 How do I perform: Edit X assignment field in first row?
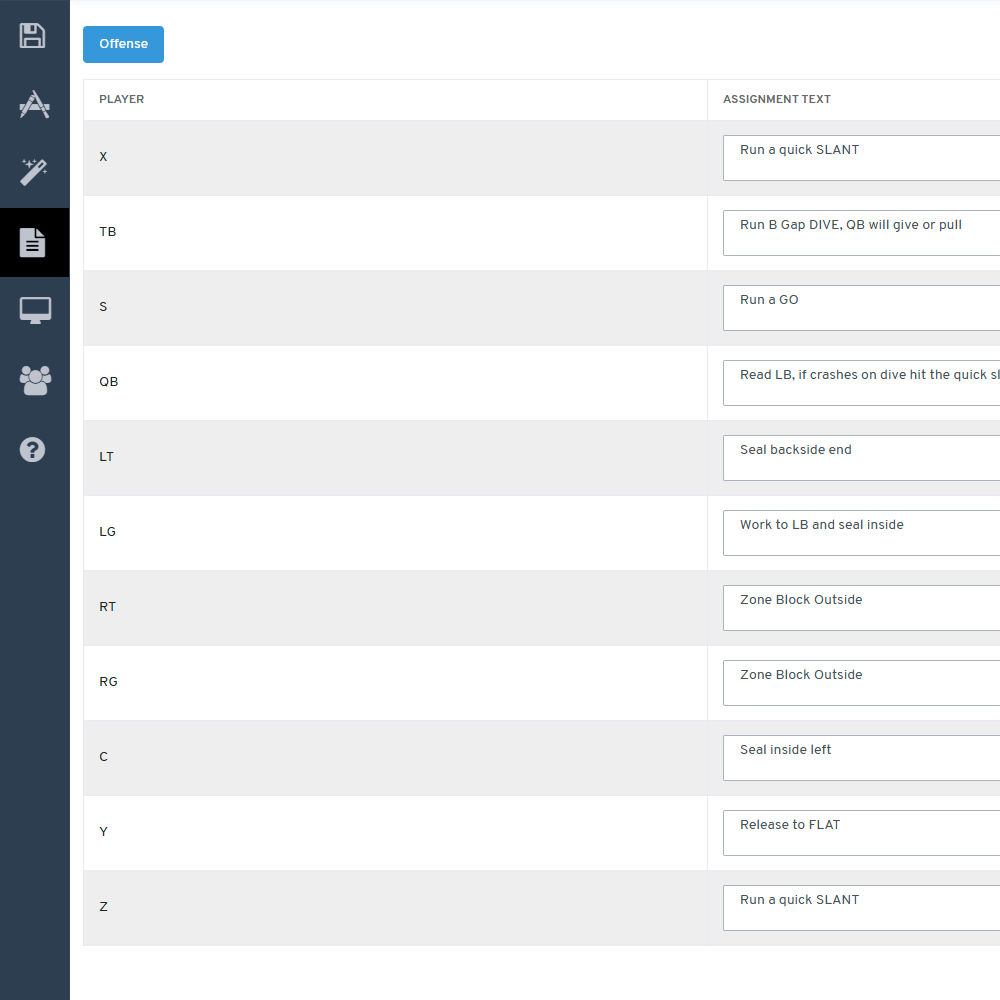pos(861,158)
